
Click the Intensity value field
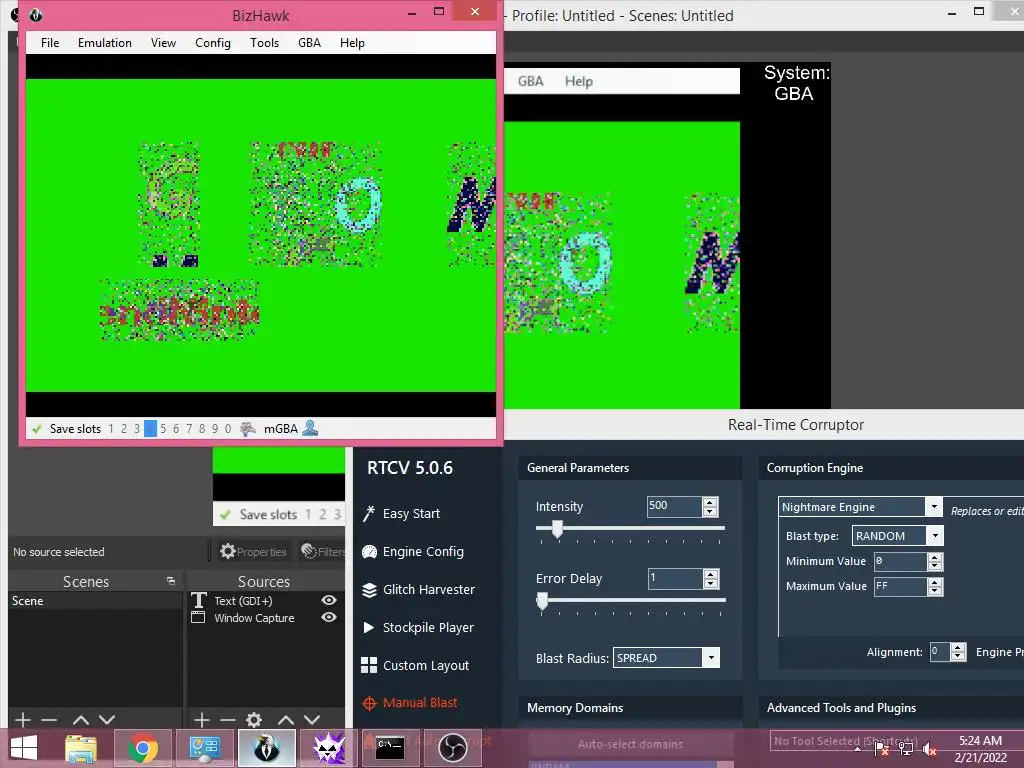pos(674,507)
